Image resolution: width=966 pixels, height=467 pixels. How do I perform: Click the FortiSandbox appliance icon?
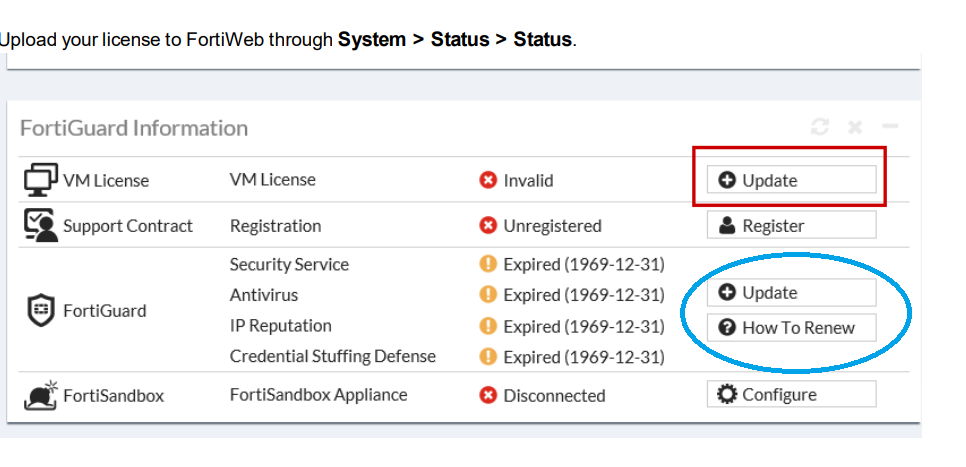click(40, 395)
